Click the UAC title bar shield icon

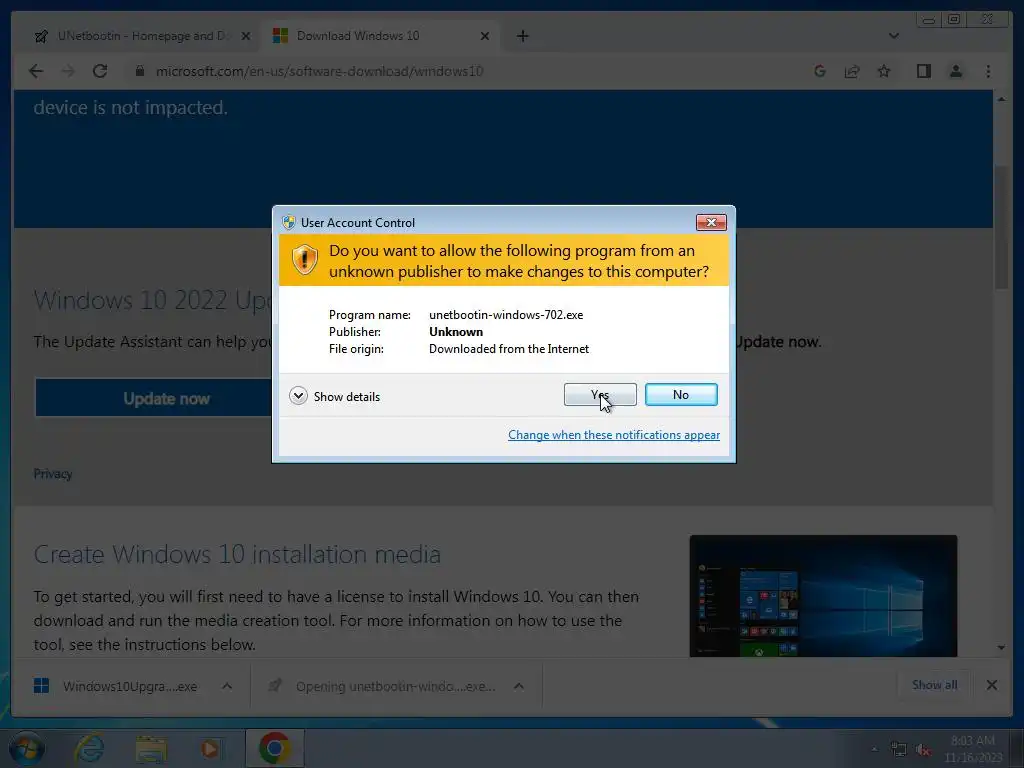[289, 222]
